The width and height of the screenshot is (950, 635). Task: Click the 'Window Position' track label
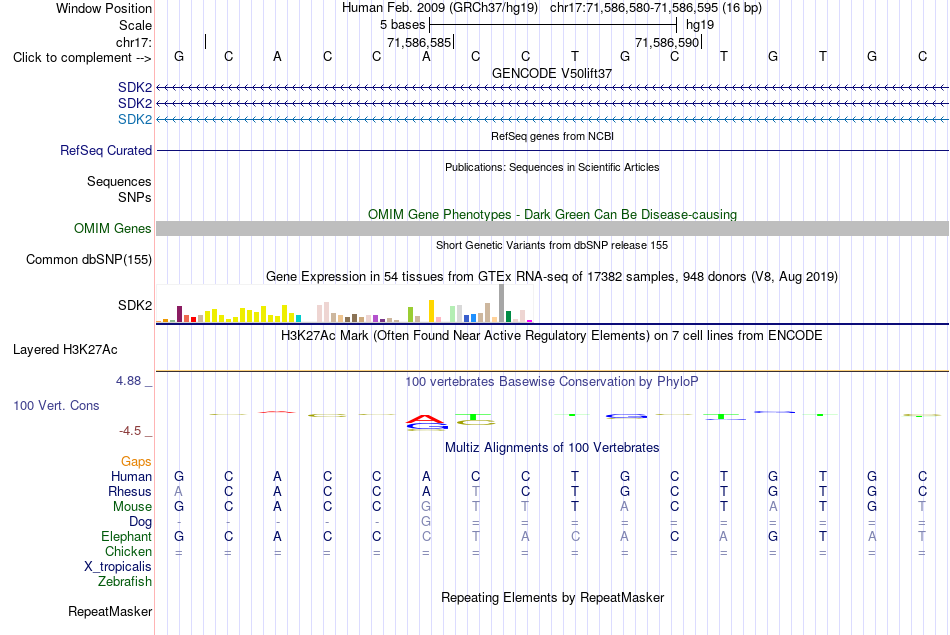coord(104,8)
